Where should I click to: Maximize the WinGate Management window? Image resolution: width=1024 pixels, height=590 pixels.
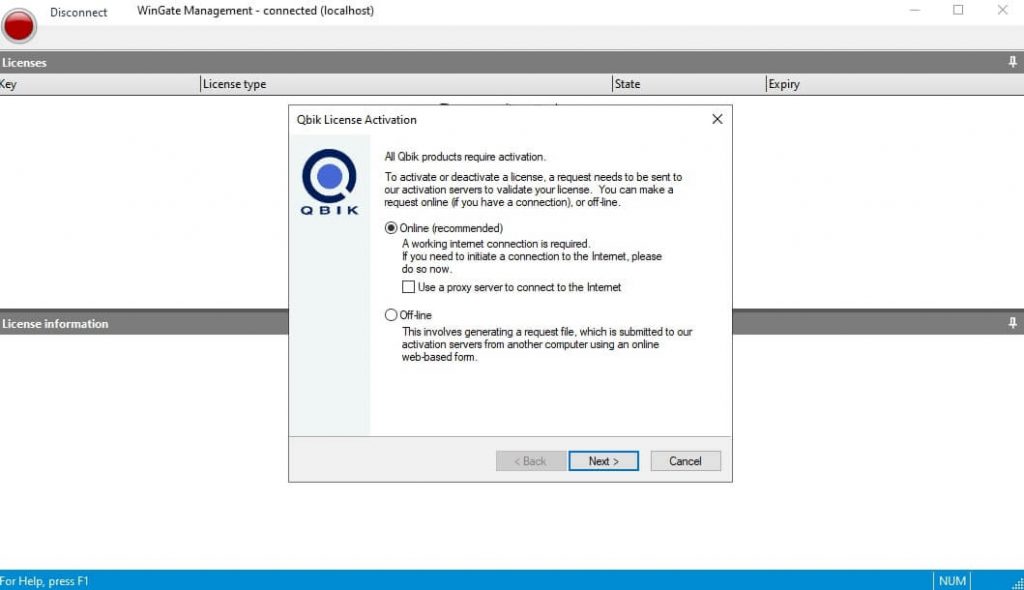pos(958,10)
